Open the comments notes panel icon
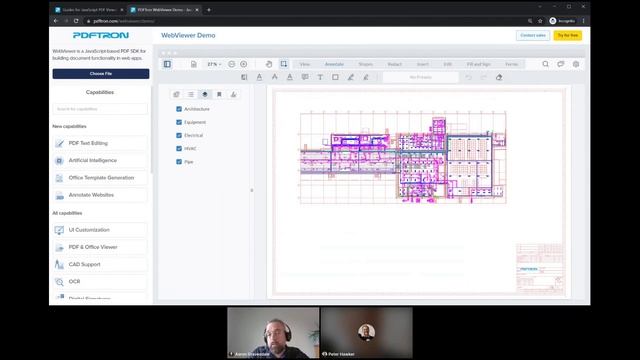The width and height of the screenshot is (640, 360). pos(560,64)
